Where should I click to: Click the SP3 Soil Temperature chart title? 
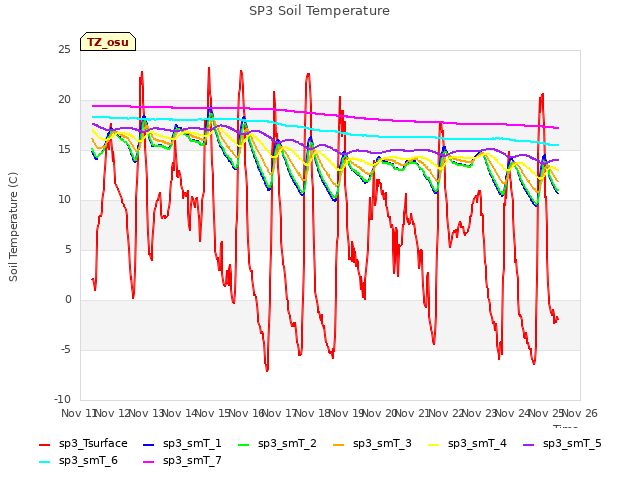319,11
